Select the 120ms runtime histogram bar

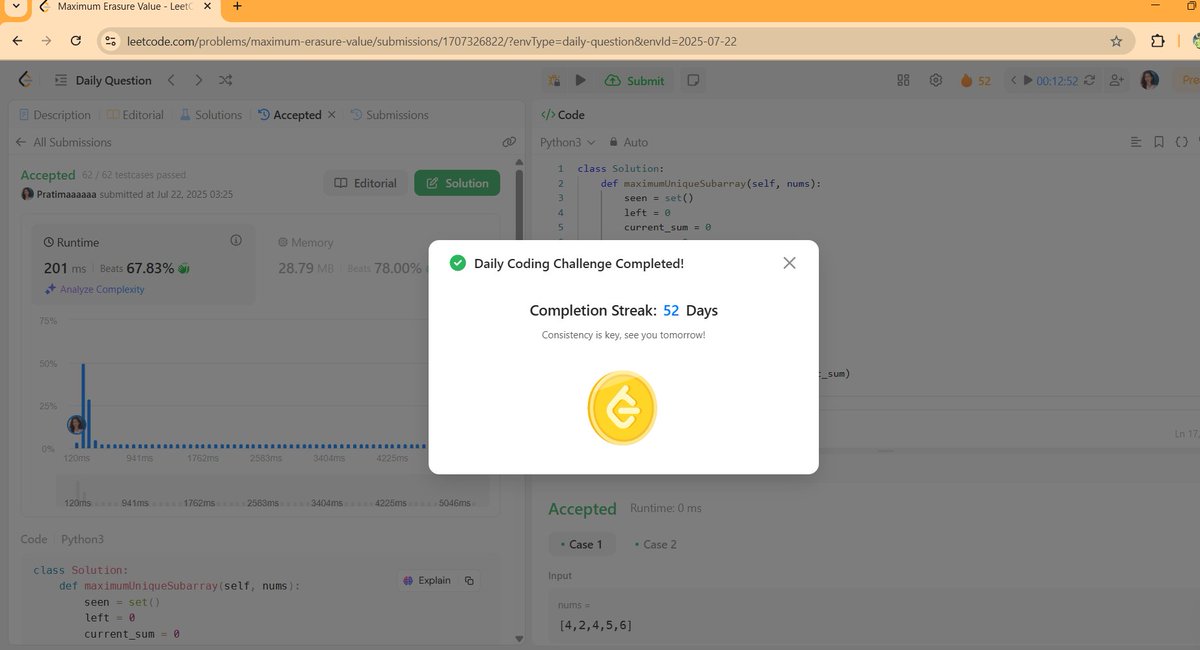pos(83,410)
